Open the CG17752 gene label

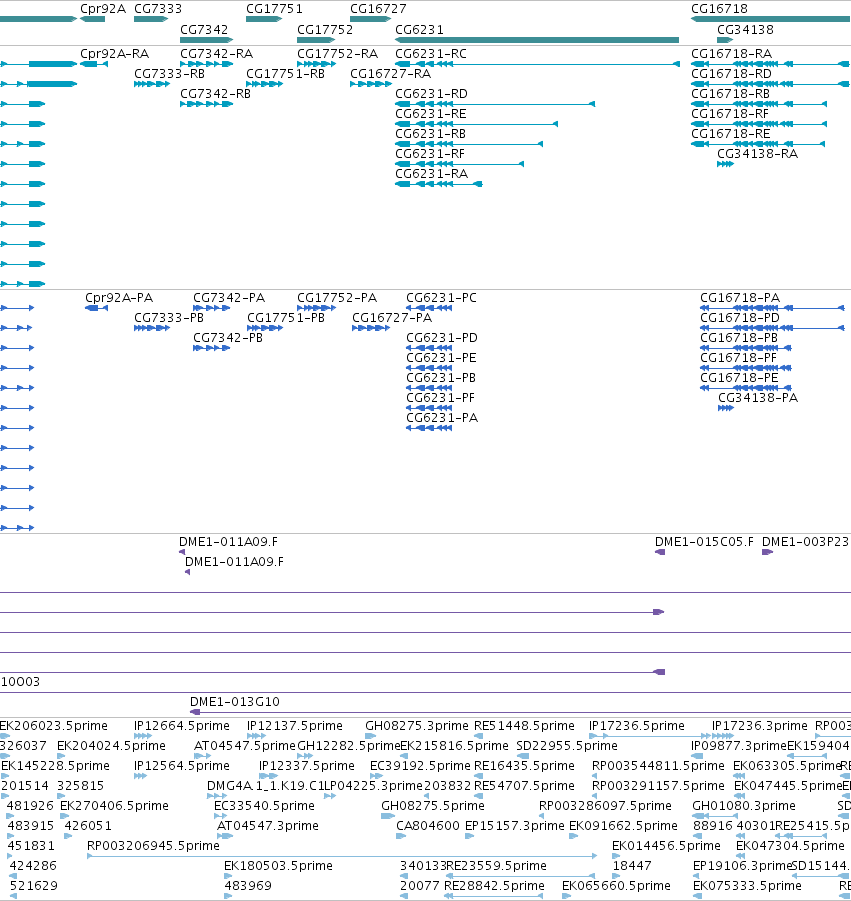(x=325, y=29)
